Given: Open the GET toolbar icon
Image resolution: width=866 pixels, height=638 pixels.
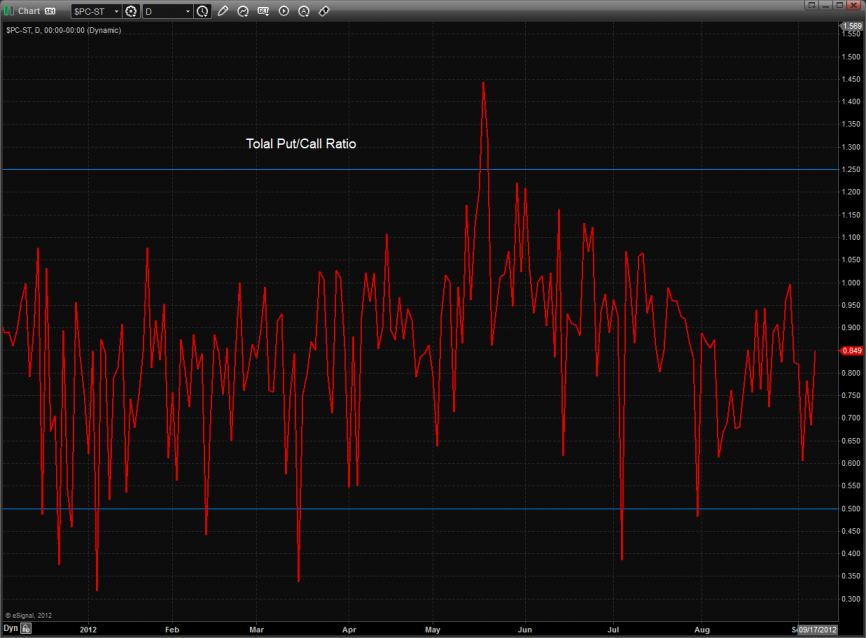Looking at the screenshot, I should 264,11.
